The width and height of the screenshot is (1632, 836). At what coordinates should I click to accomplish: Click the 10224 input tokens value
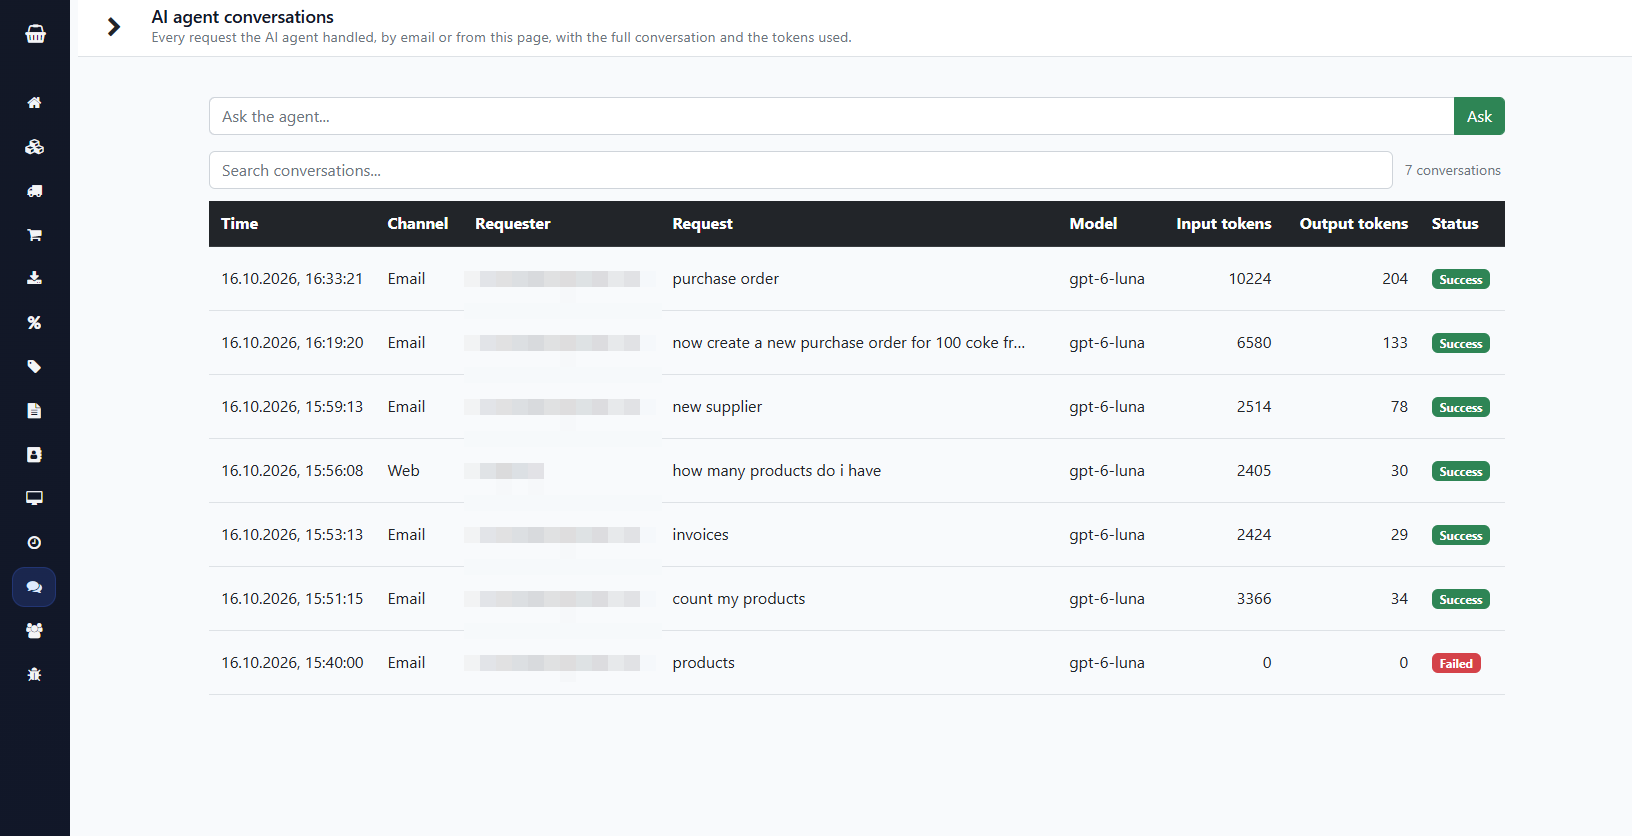[x=1250, y=279]
